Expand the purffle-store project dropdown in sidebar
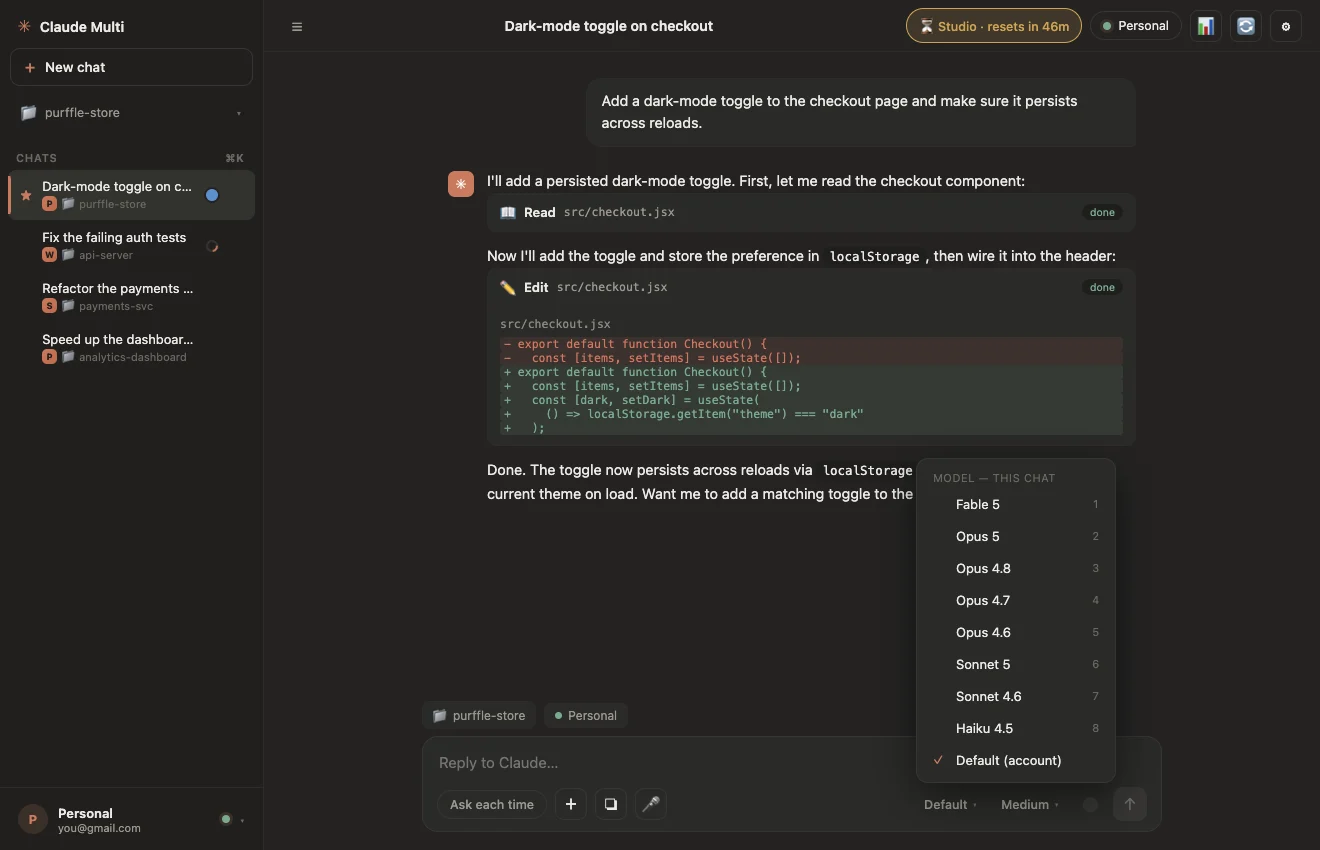The width and height of the screenshot is (1320, 850). [132, 113]
